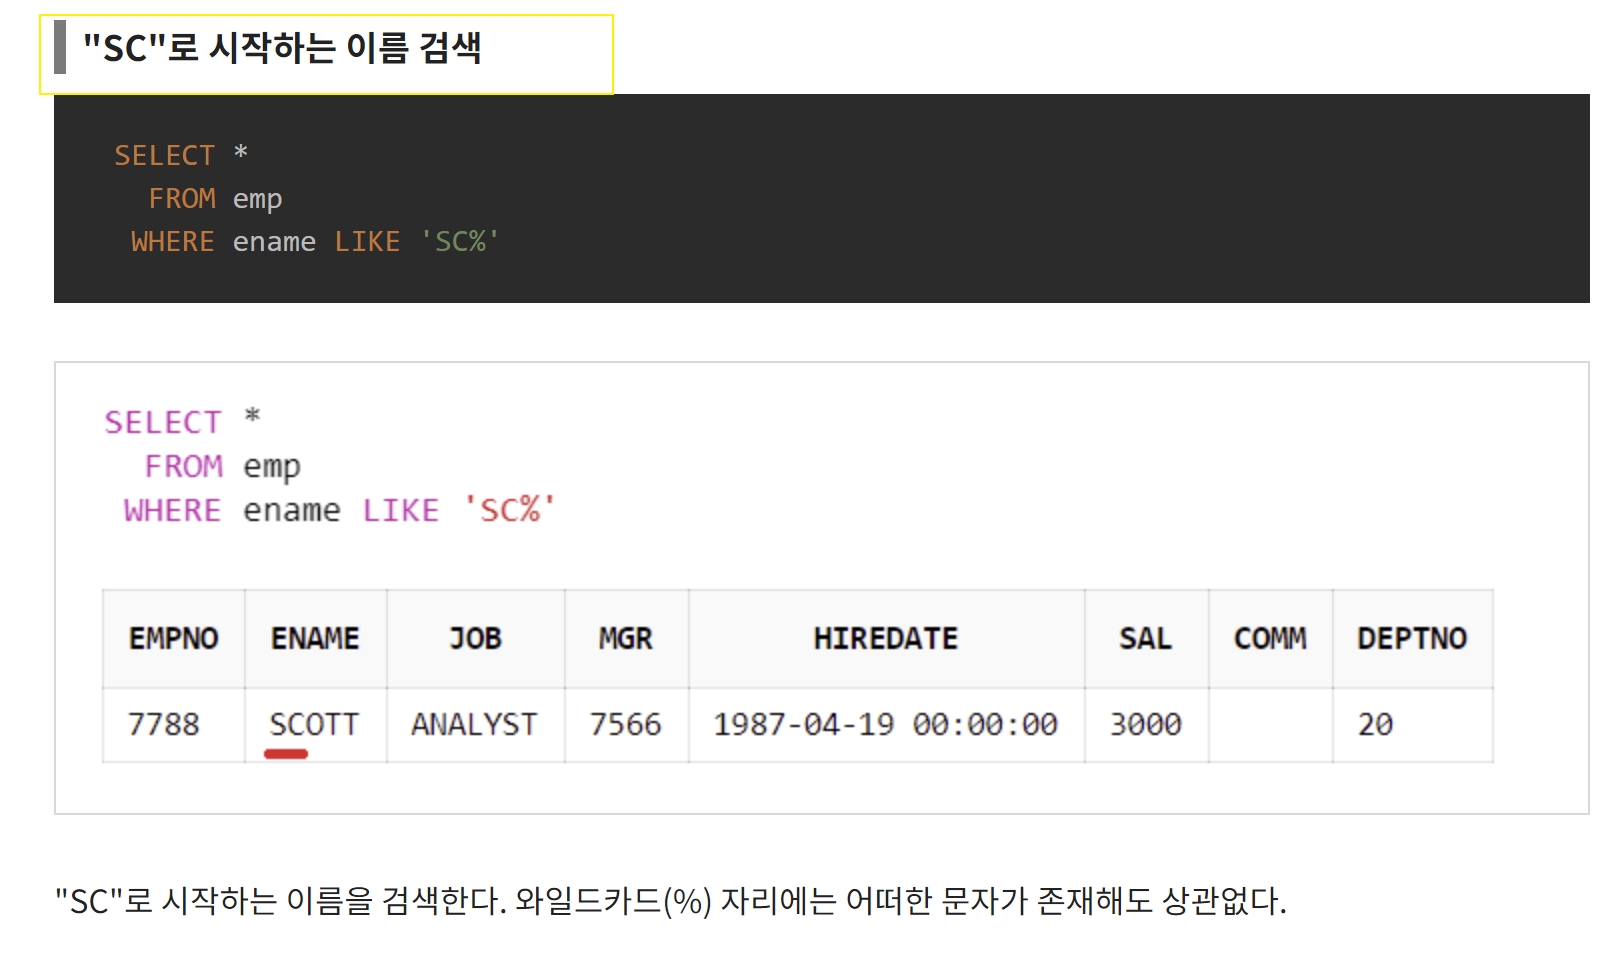Click the cell value 7788
1624x976 pixels.
(164, 725)
